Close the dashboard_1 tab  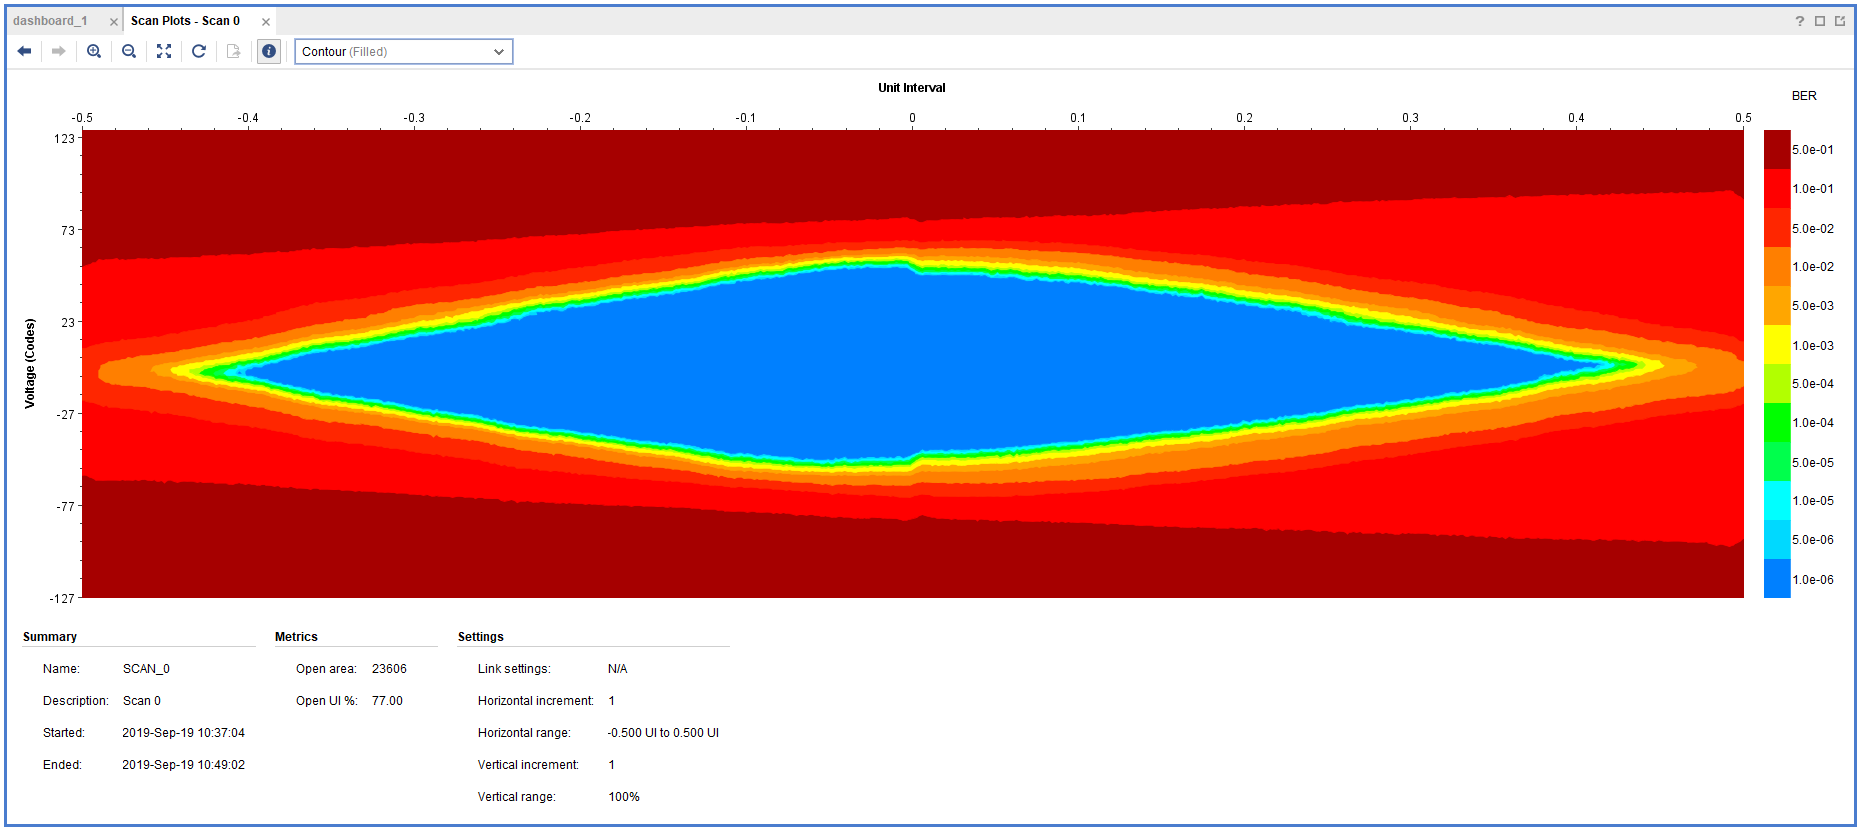(114, 22)
